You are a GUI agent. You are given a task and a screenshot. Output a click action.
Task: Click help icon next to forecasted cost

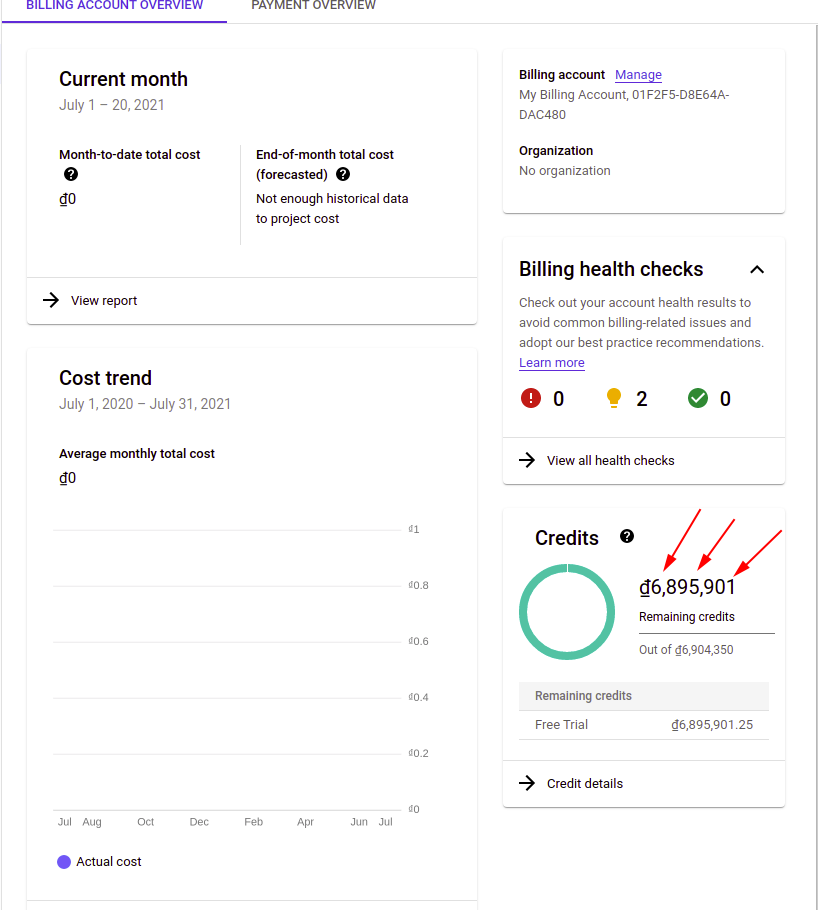(343, 174)
